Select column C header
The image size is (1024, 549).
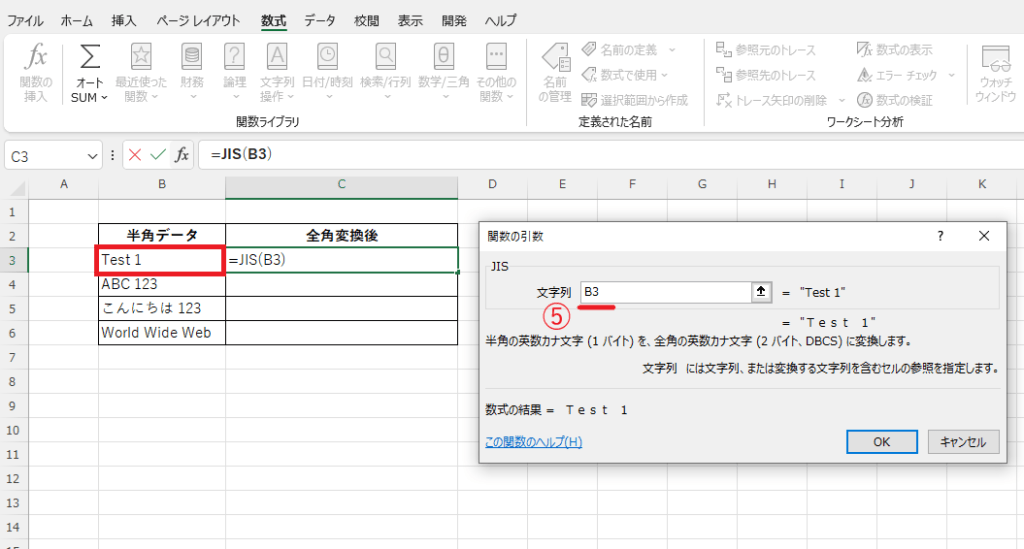tap(342, 185)
